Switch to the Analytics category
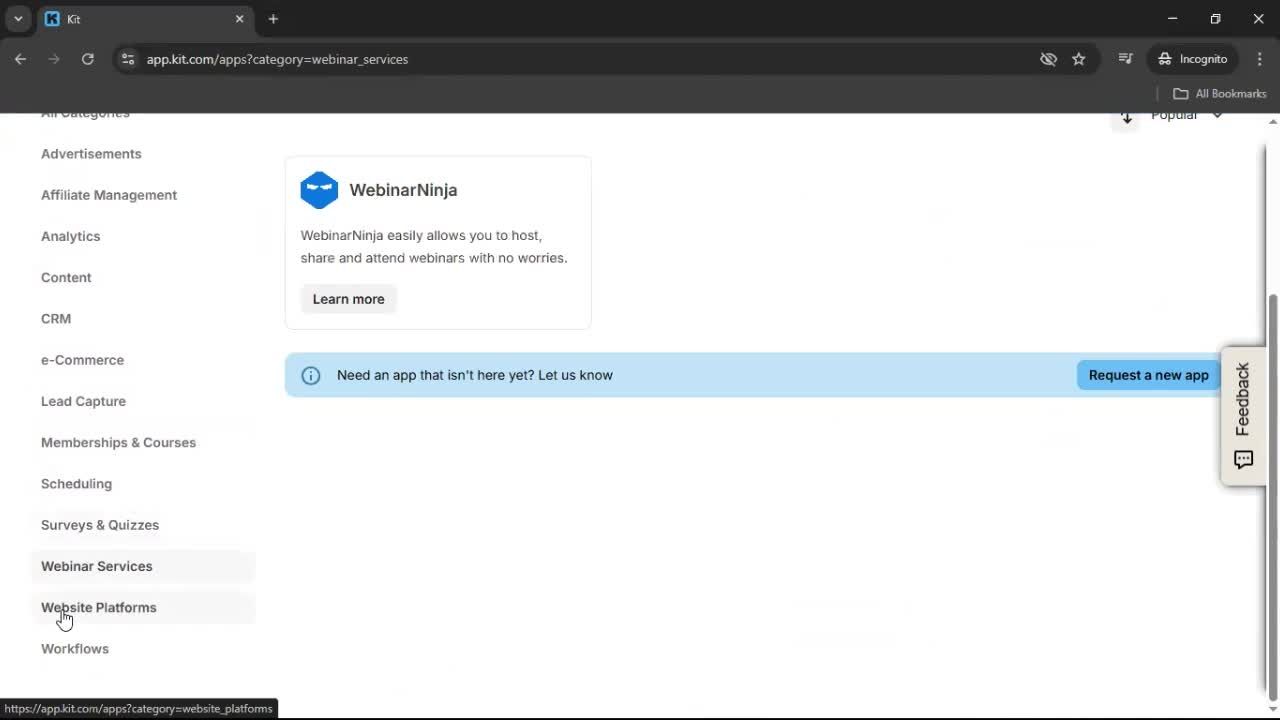The image size is (1280, 720). 70,236
